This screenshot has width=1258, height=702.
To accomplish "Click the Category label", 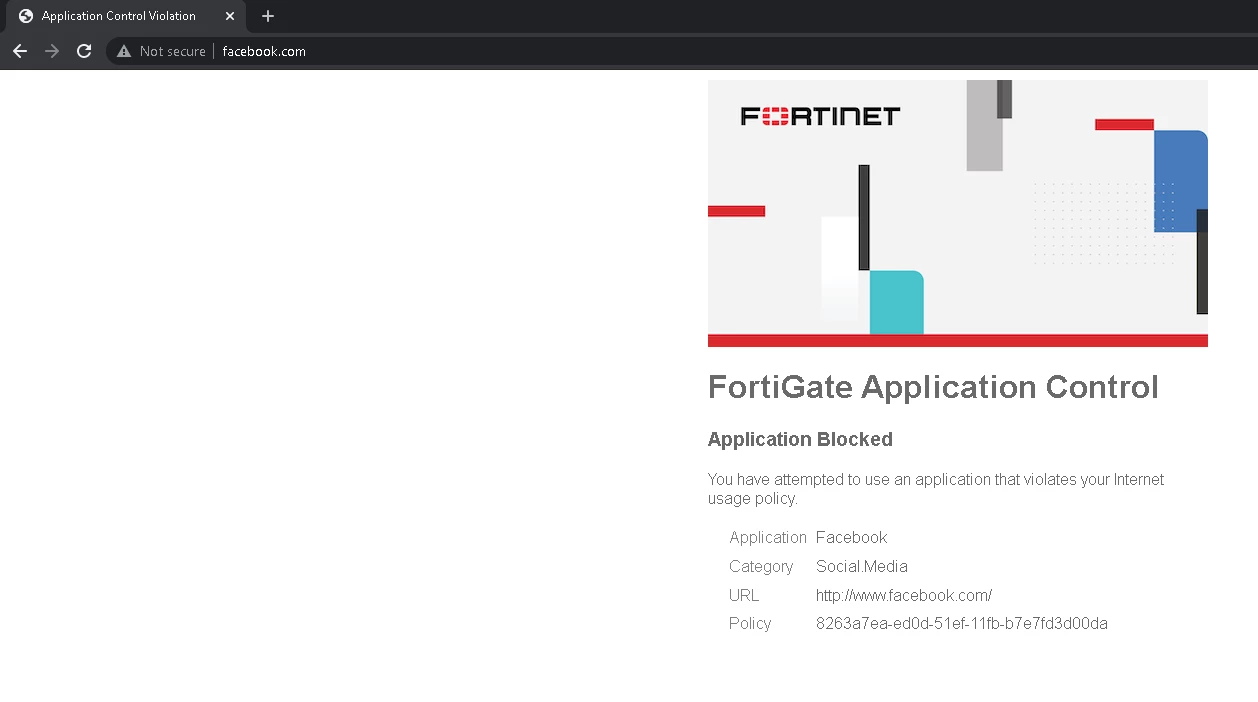I will pyautogui.click(x=761, y=566).
